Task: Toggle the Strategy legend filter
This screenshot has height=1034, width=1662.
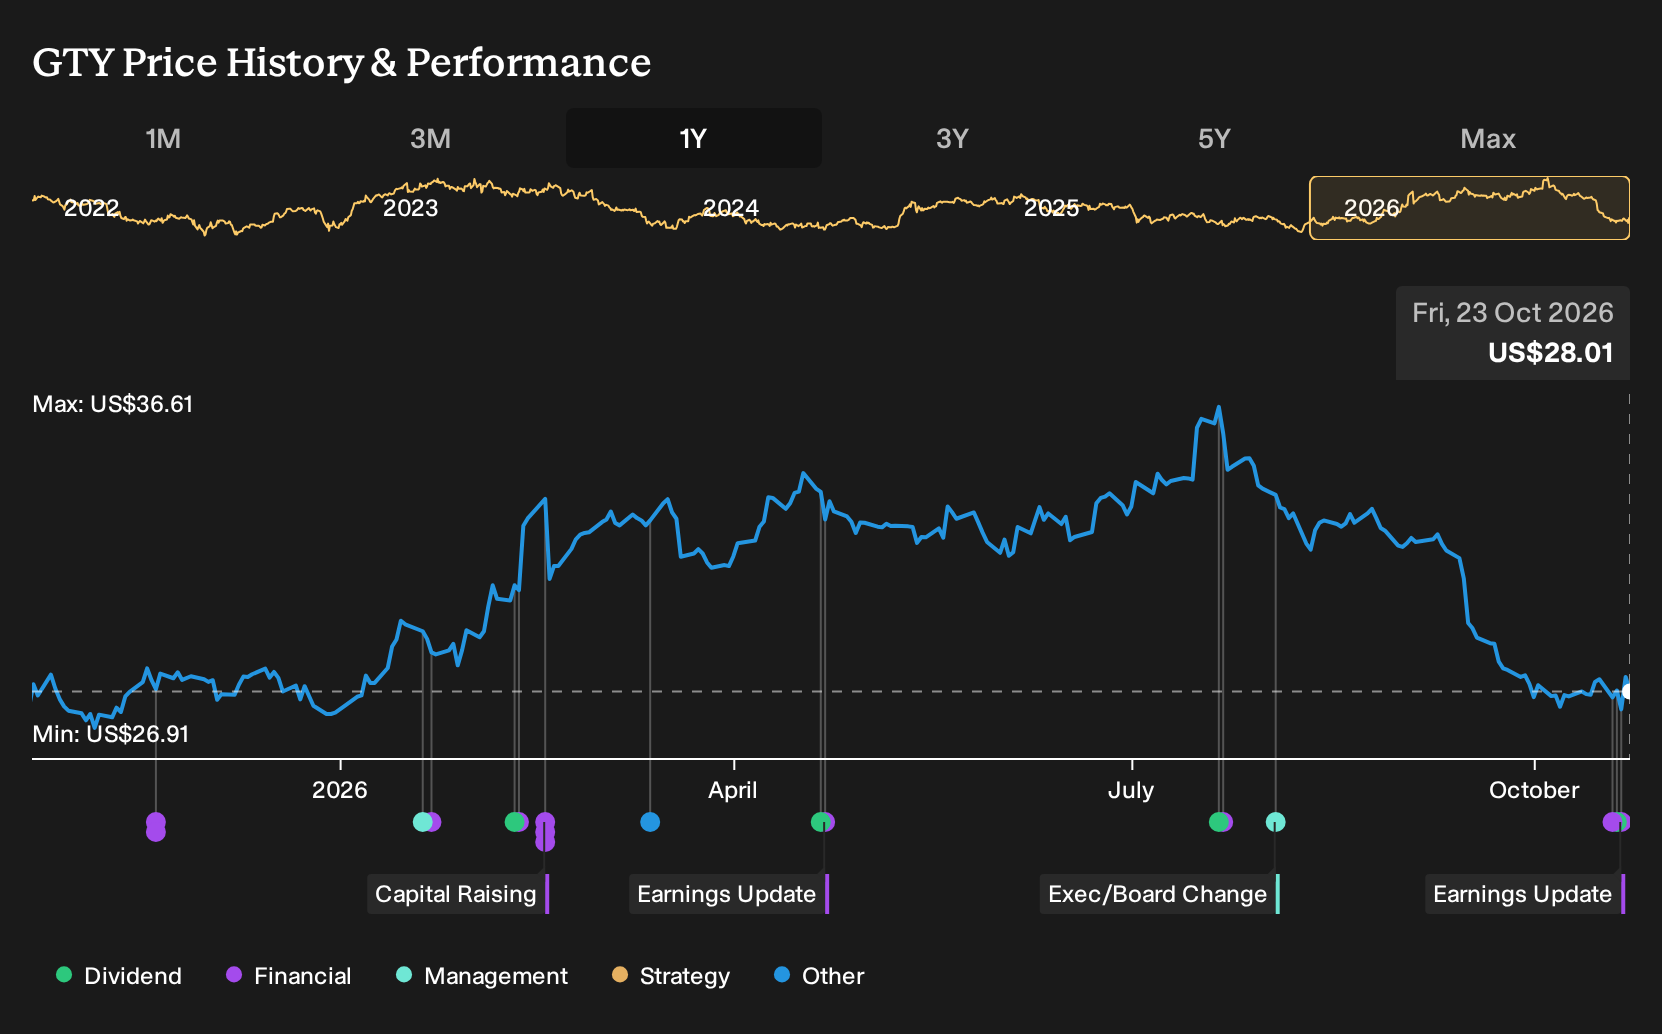Action: coord(671,976)
